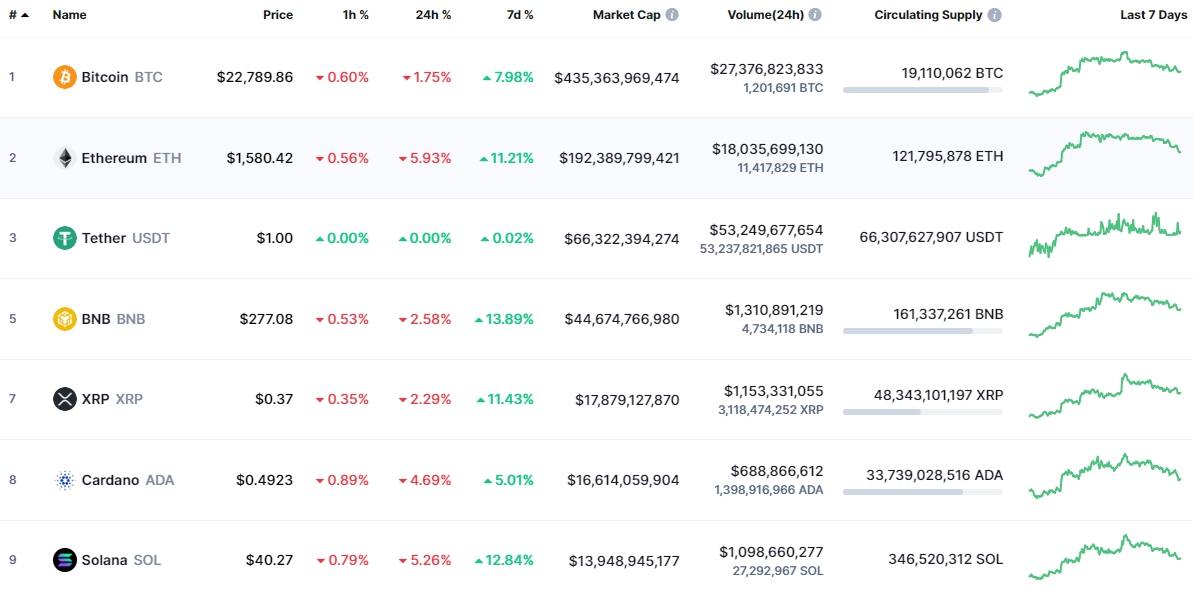Click Solana market cap $13,948,945,177
1193x592 pixels.
pyautogui.click(x=624, y=561)
